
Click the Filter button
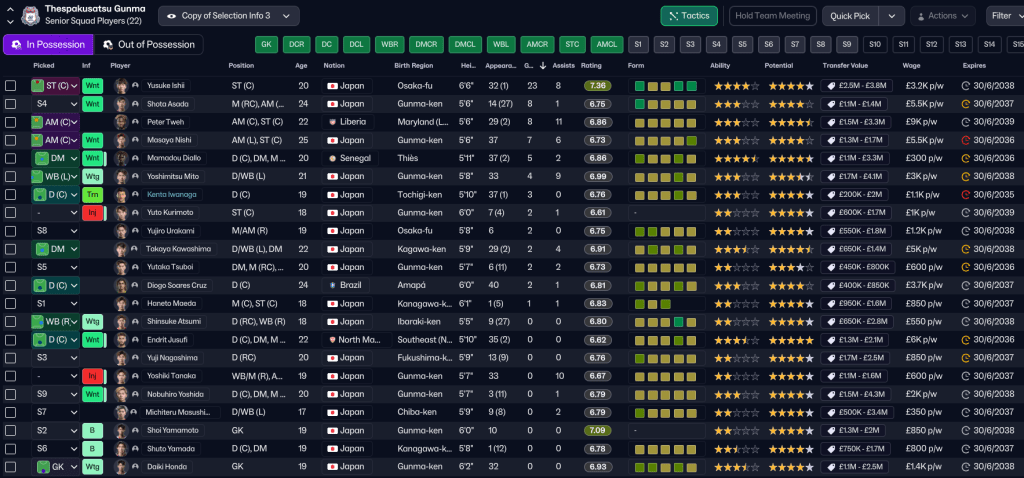click(1003, 16)
